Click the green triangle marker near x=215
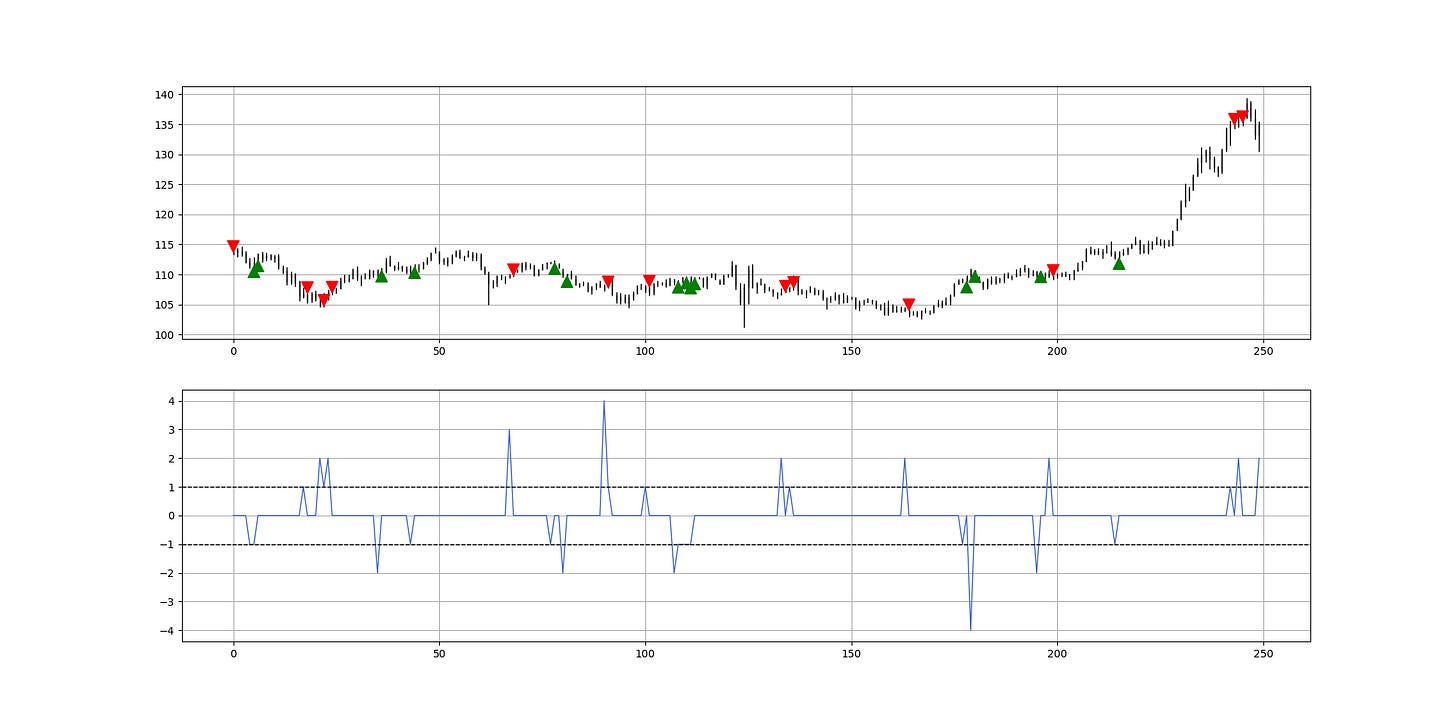Viewport: 1456px width, 721px height. click(x=1118, y=263)
